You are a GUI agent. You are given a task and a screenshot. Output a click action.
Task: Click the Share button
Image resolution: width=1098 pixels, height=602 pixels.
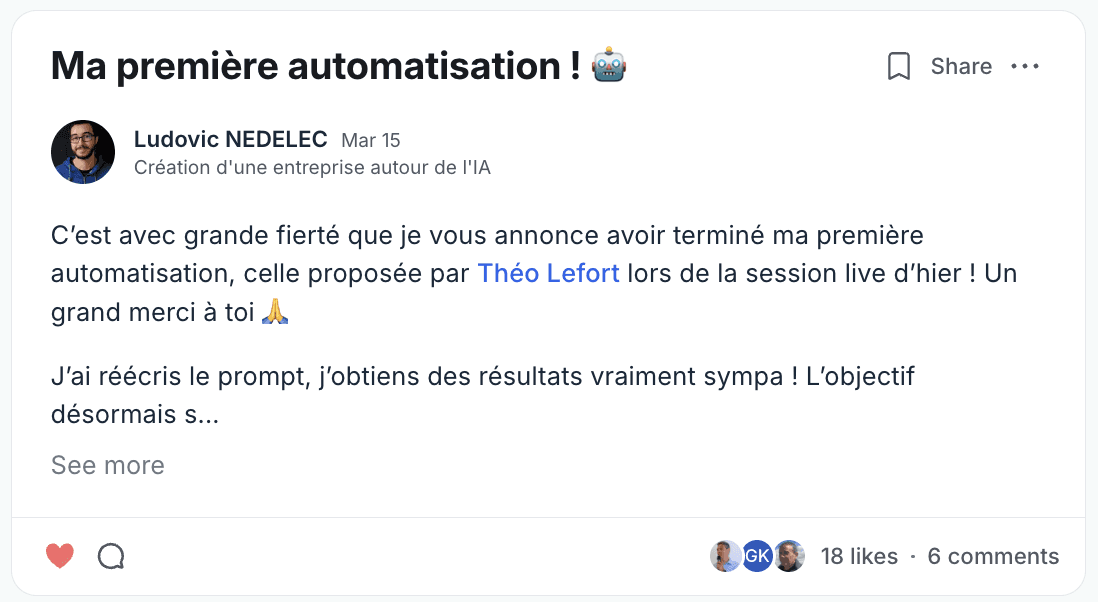pyautogui.click(x=961, y=66)
